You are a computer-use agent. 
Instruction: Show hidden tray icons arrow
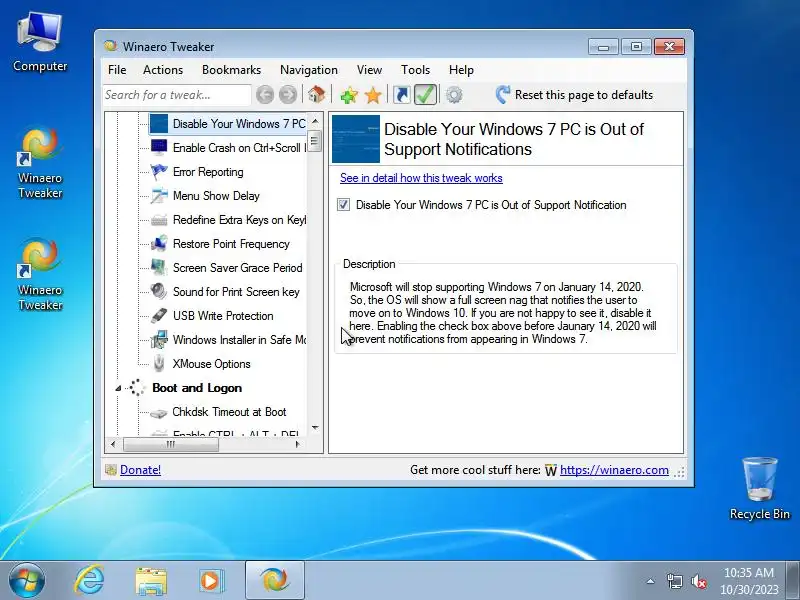point(651,581)
